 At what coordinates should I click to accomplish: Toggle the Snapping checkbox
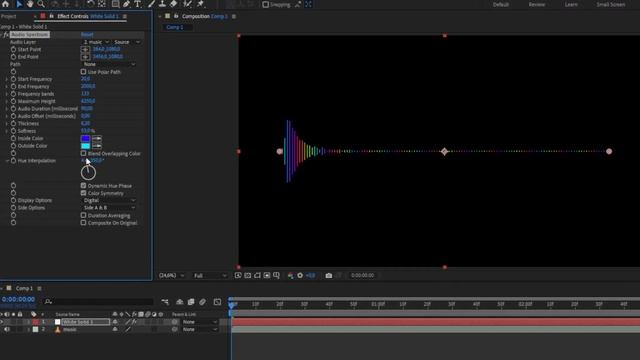pyautogui.click(x=266, y=4)
